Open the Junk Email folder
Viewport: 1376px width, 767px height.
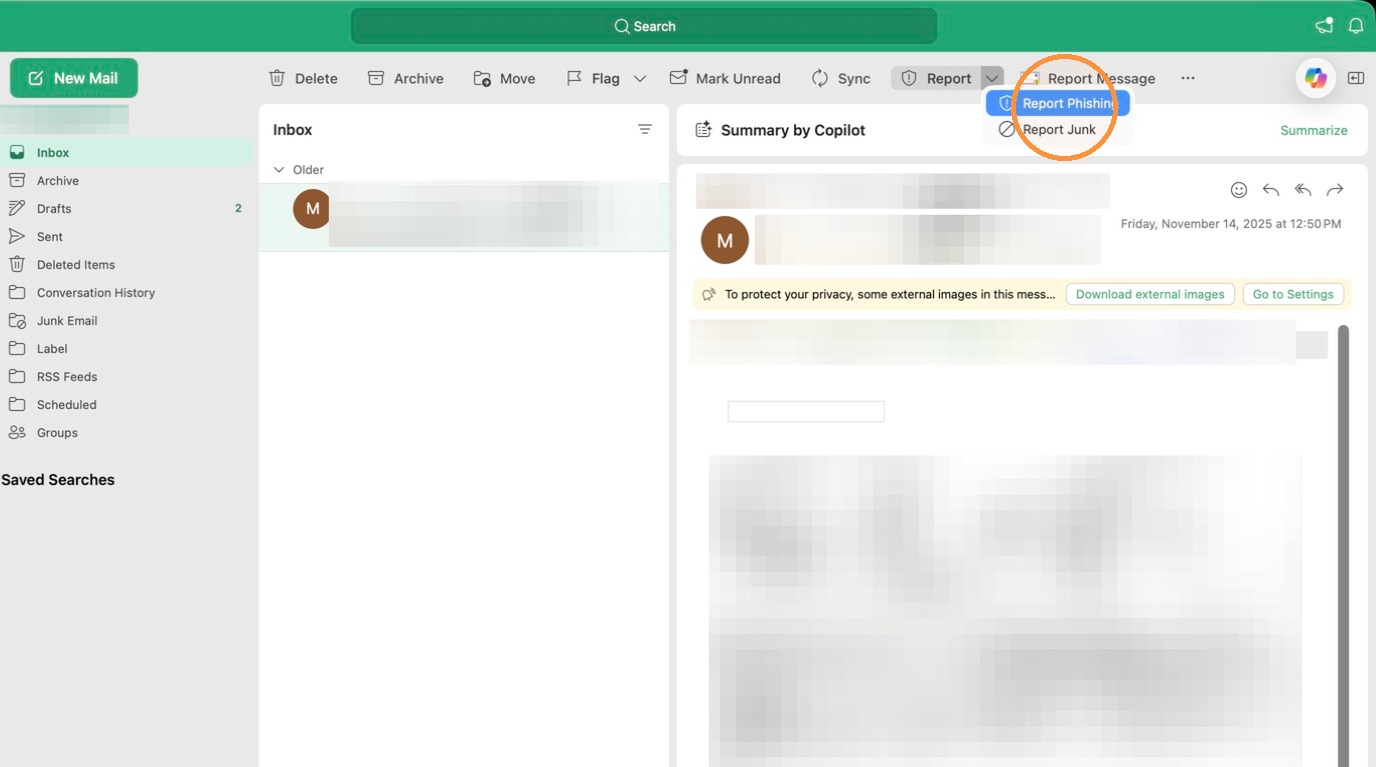pos(126,321)
